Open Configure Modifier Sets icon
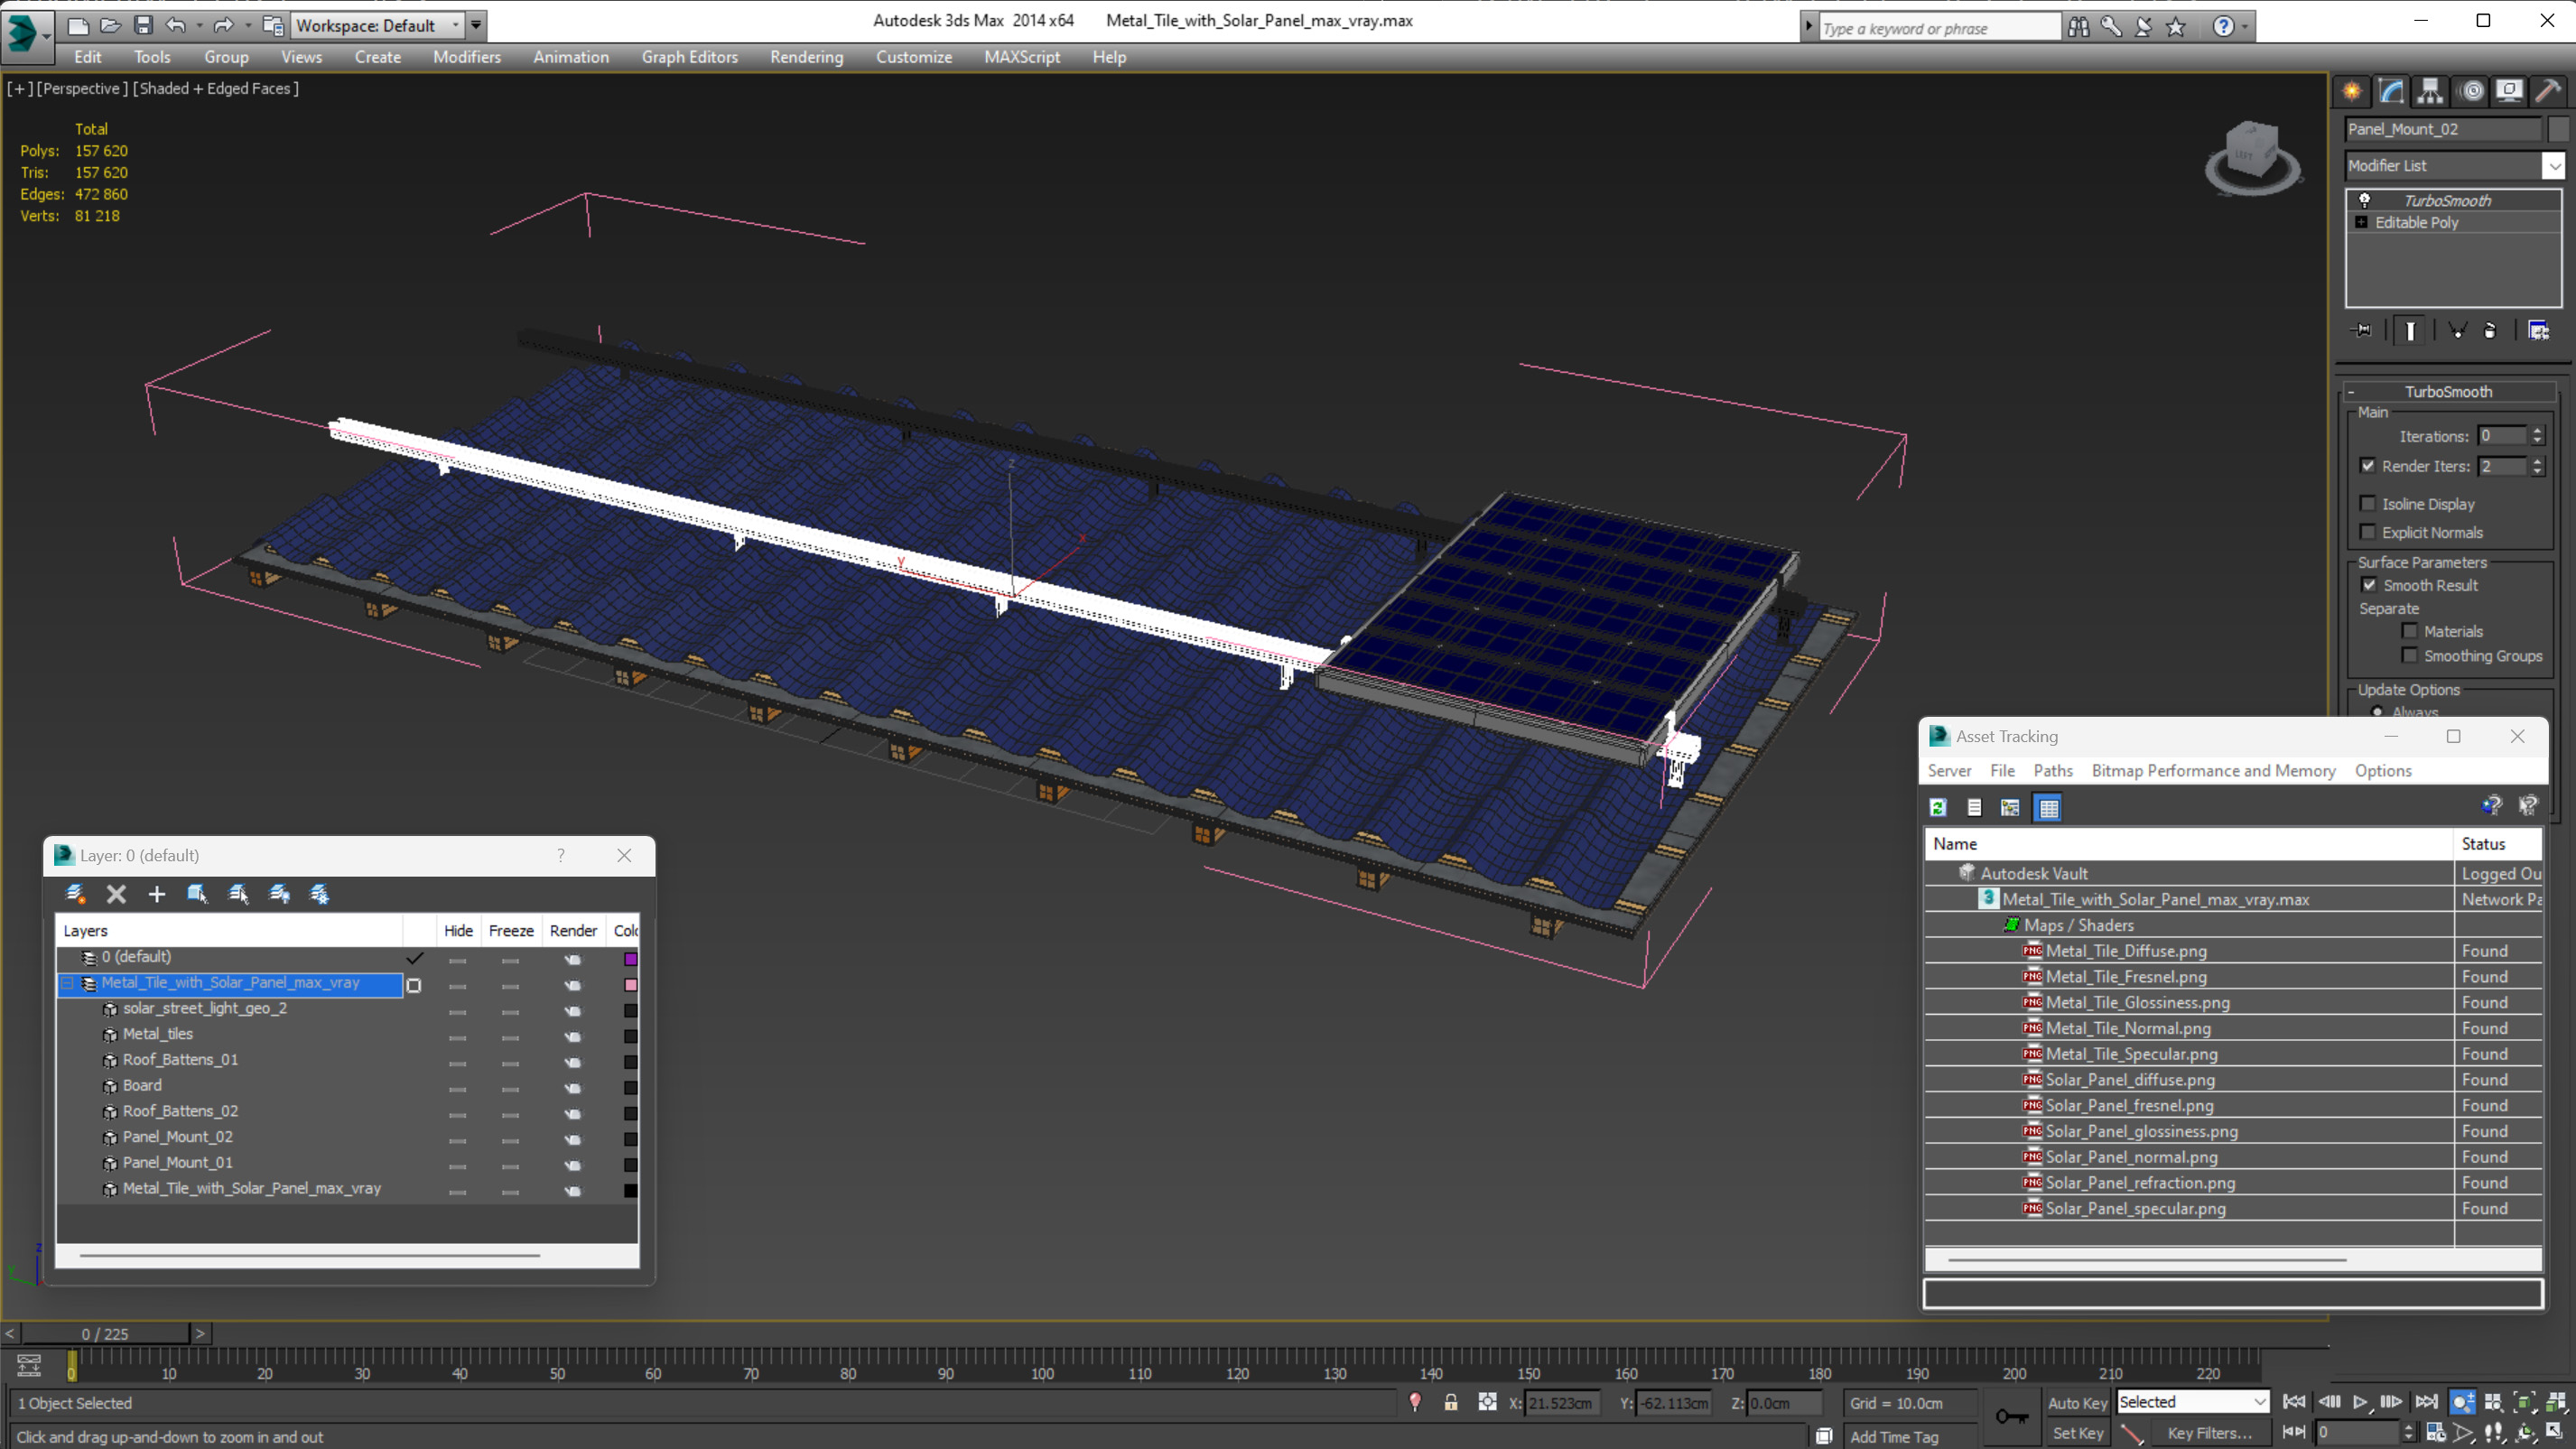2576x1449 pixels. point(2538,330)
